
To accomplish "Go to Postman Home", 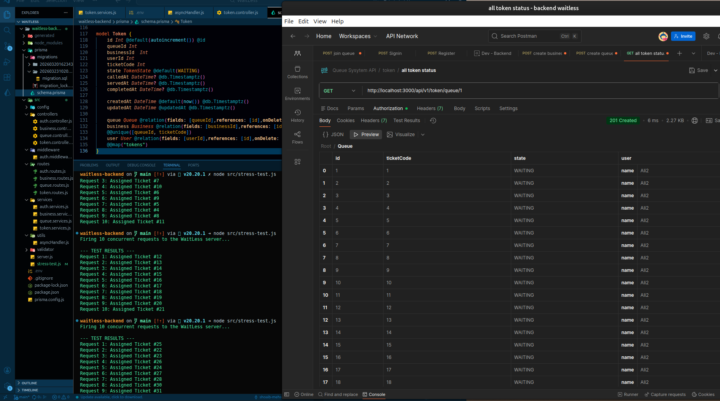I will (323, 36).
